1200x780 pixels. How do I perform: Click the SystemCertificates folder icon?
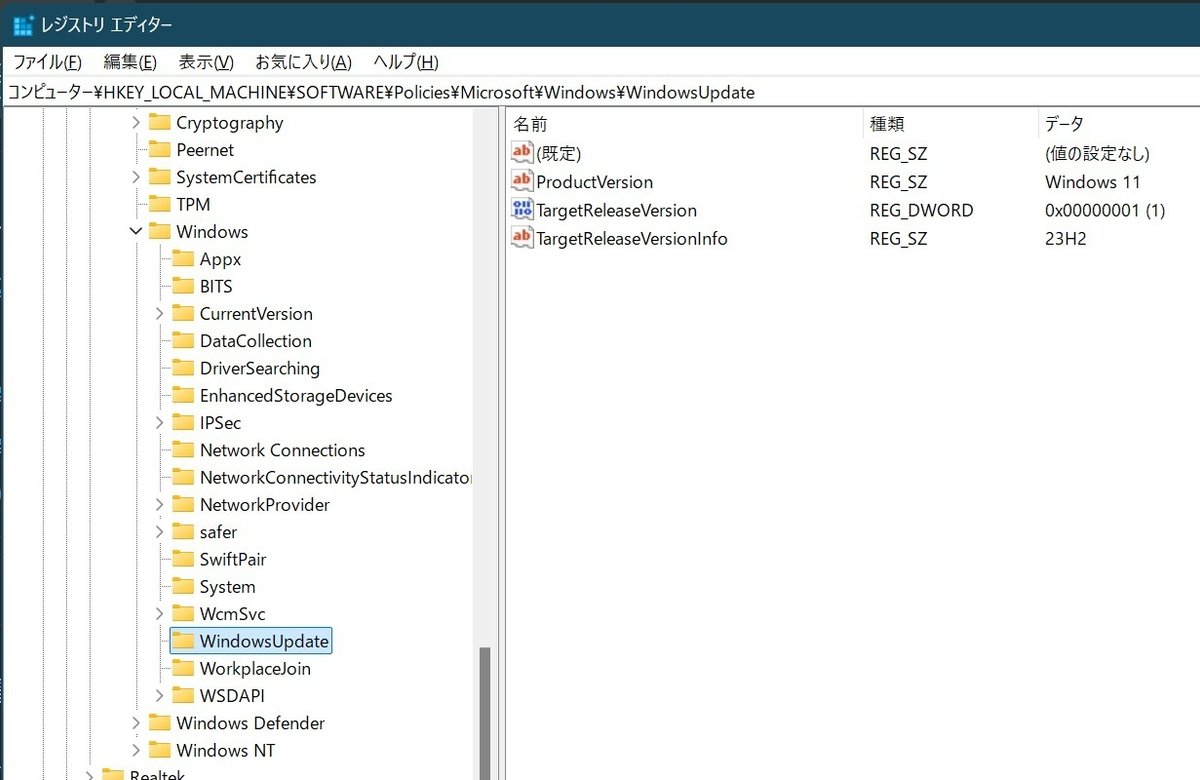tap(160, 177)
